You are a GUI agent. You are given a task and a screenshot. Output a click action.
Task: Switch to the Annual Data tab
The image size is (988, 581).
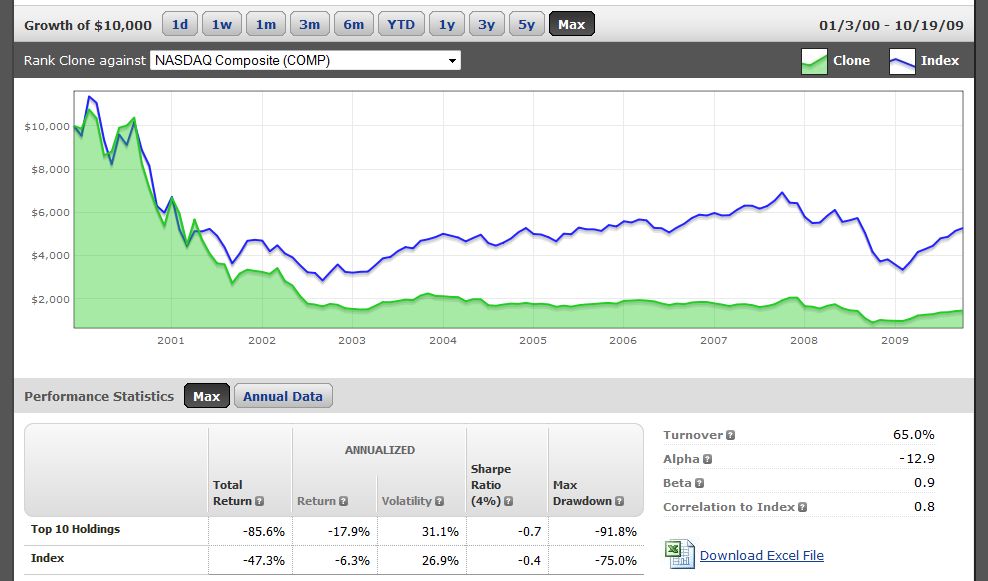tap(283, 396)
